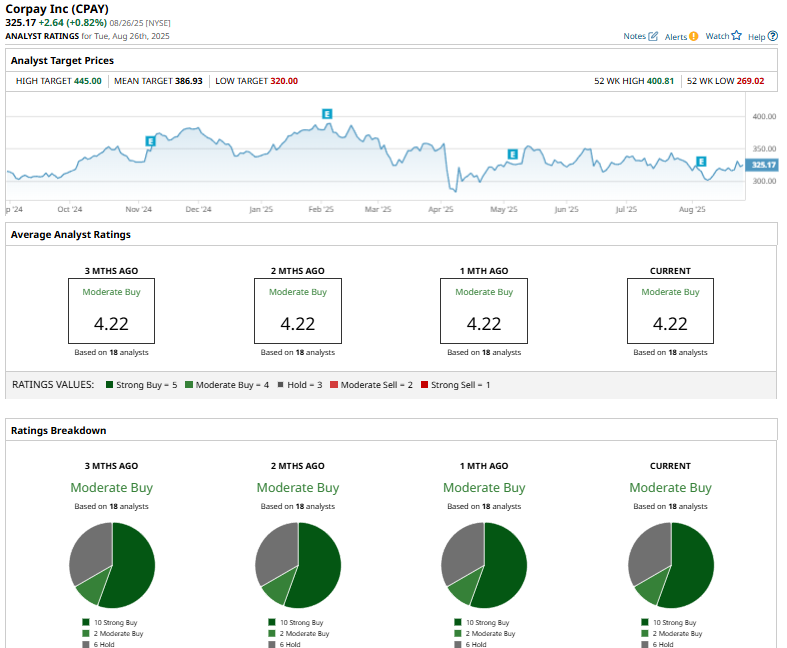The height and width of the screenshot is (648, 787).
Task: Click the Moderate Buy = 4 legend swatch
Action: click(x=189, y=384)
